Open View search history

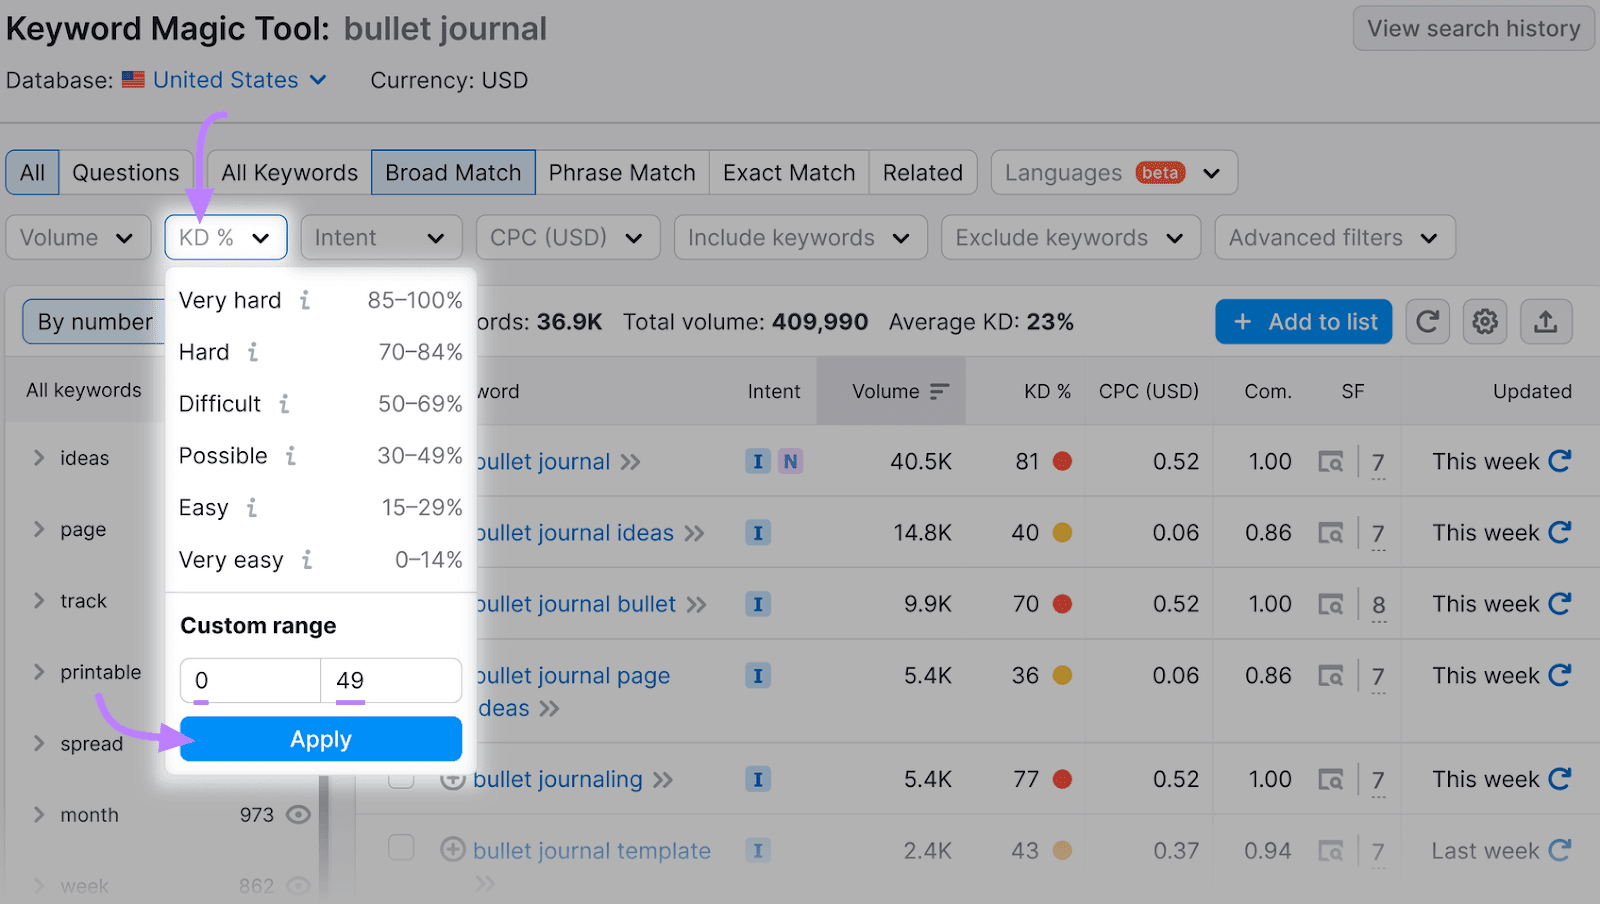click(1473, 28)
